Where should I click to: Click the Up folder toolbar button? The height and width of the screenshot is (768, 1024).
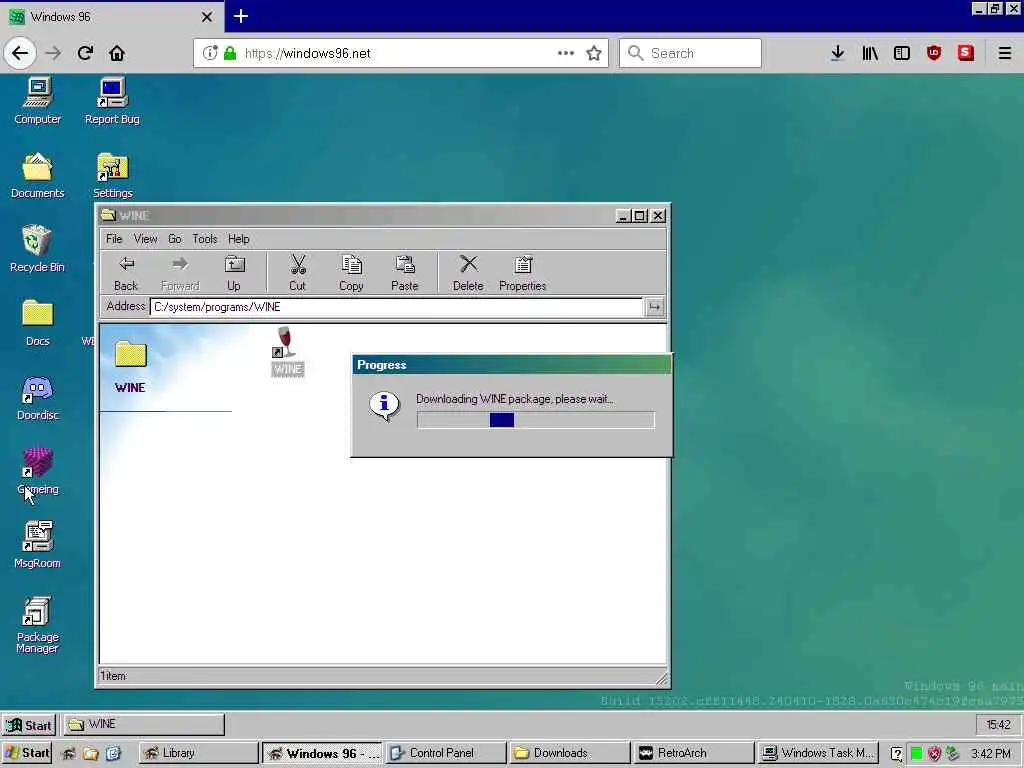click(x=234, y=273)
